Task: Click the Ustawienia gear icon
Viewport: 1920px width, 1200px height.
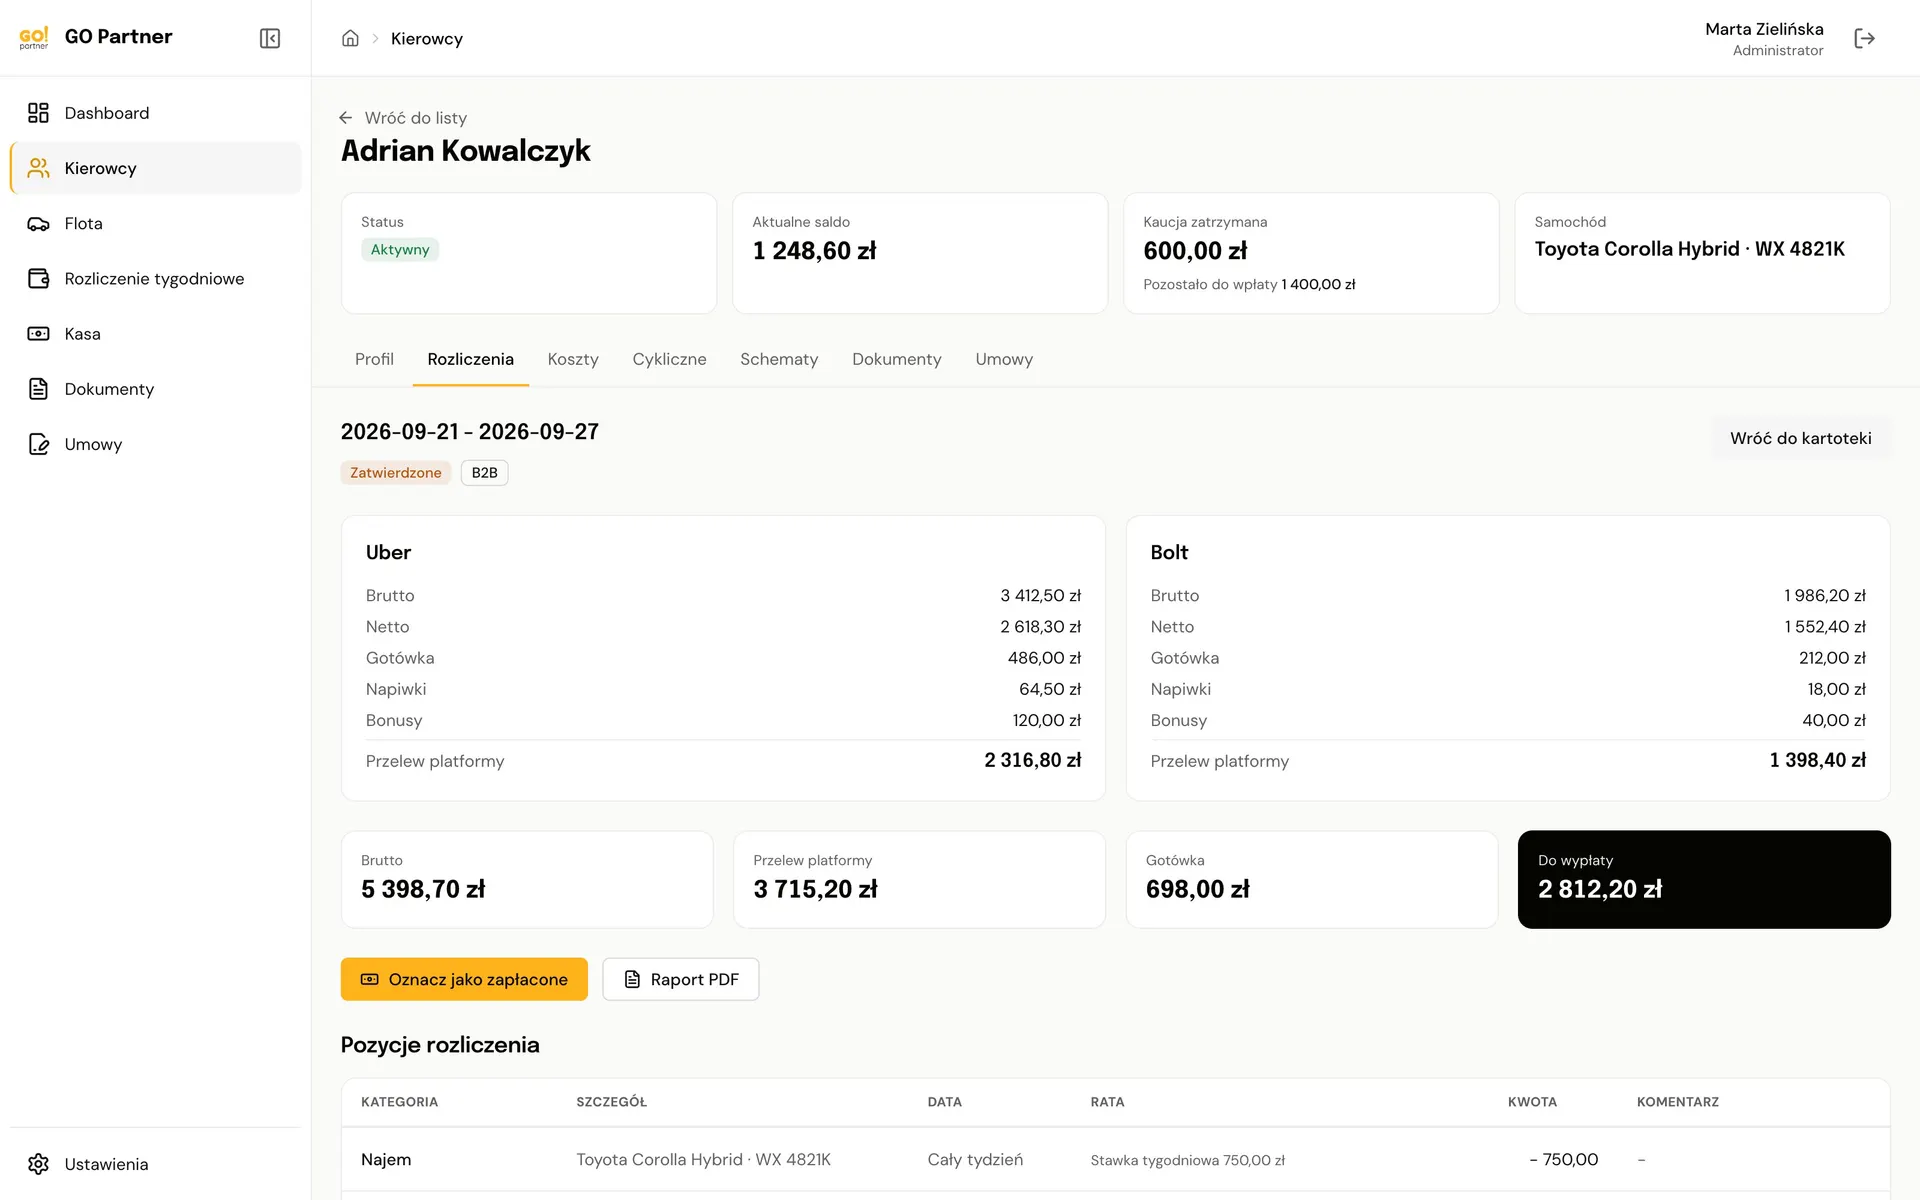Action: coord(38,1164)
